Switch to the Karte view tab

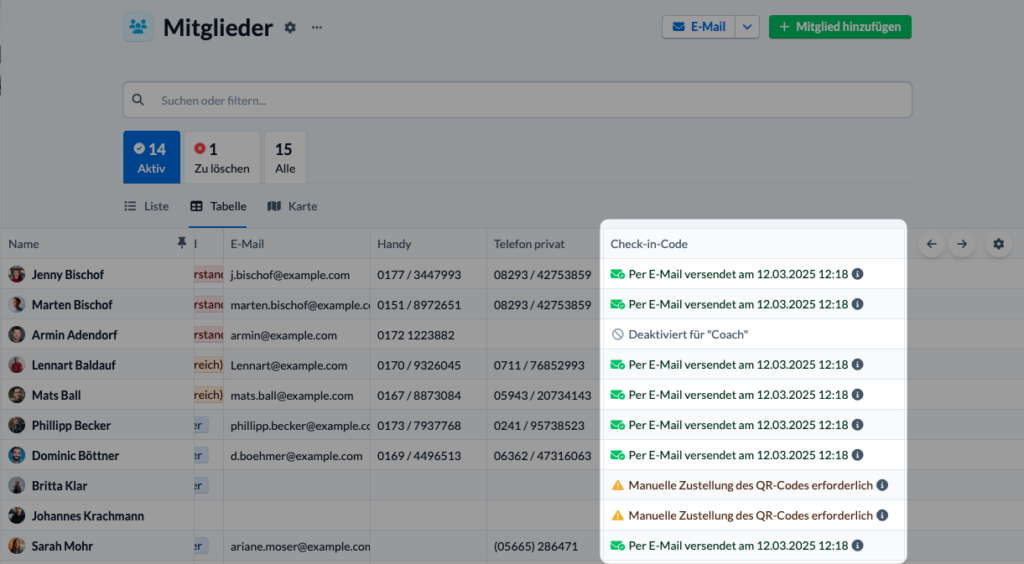(x=293, y=206)
